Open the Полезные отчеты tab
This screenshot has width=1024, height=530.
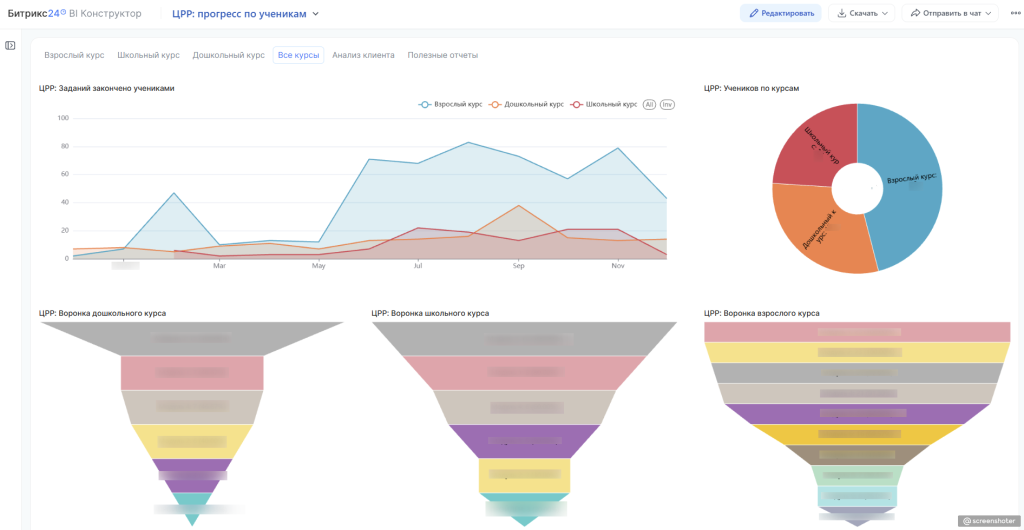[442, 55]
